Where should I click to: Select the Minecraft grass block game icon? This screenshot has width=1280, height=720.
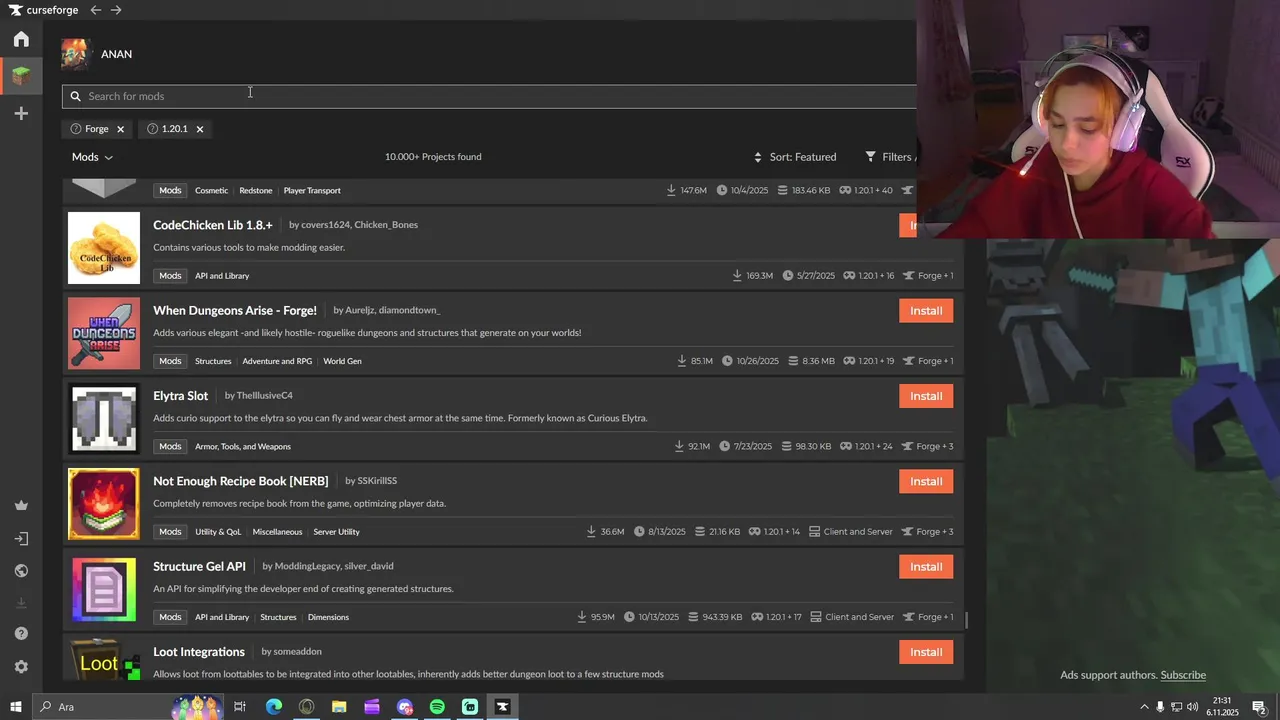pos(21,75)
